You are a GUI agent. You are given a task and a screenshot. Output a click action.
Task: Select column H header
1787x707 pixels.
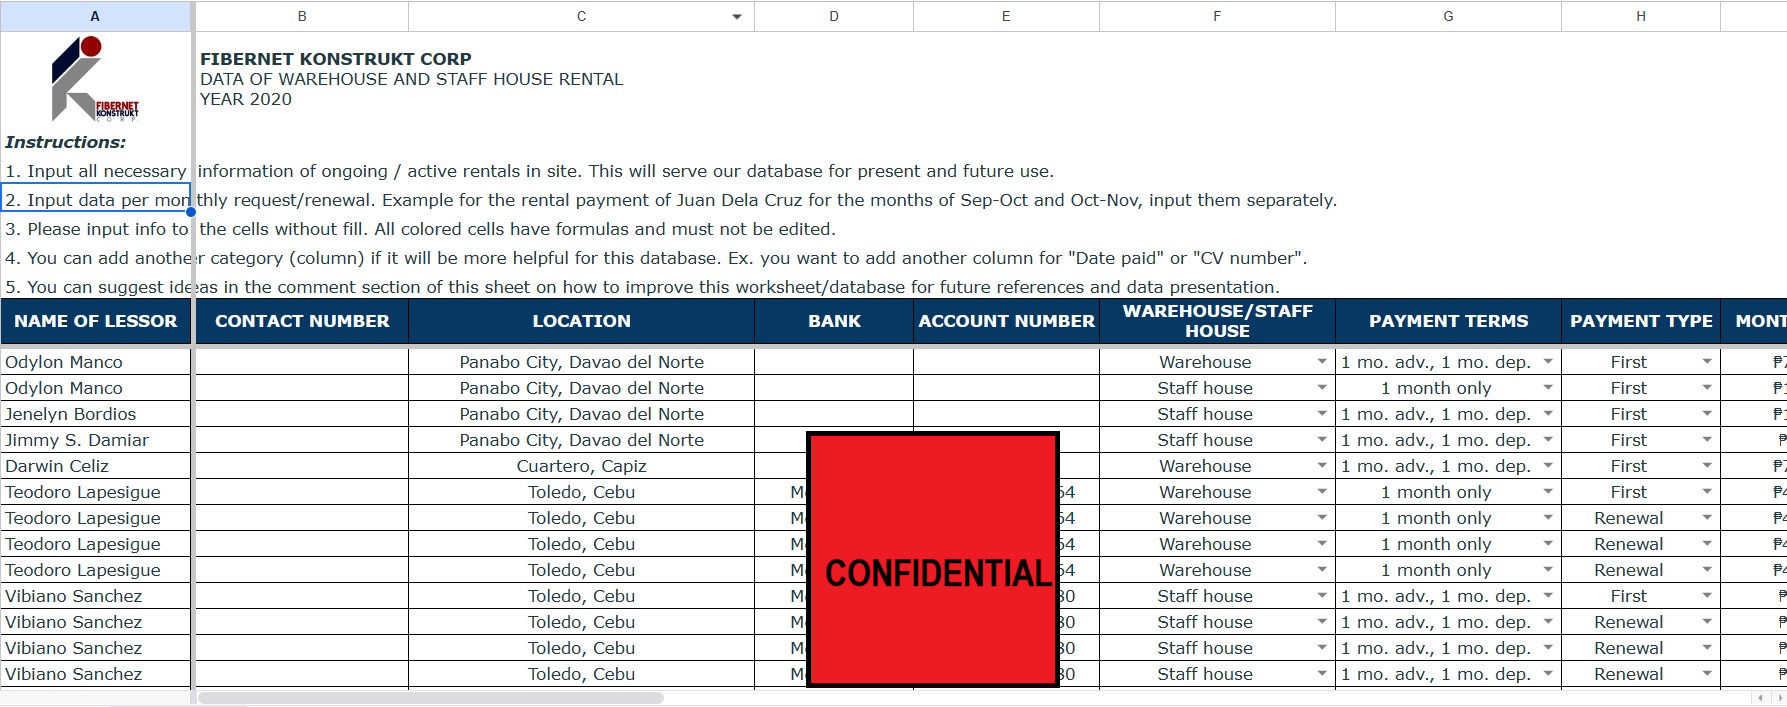click(1641, 16)
